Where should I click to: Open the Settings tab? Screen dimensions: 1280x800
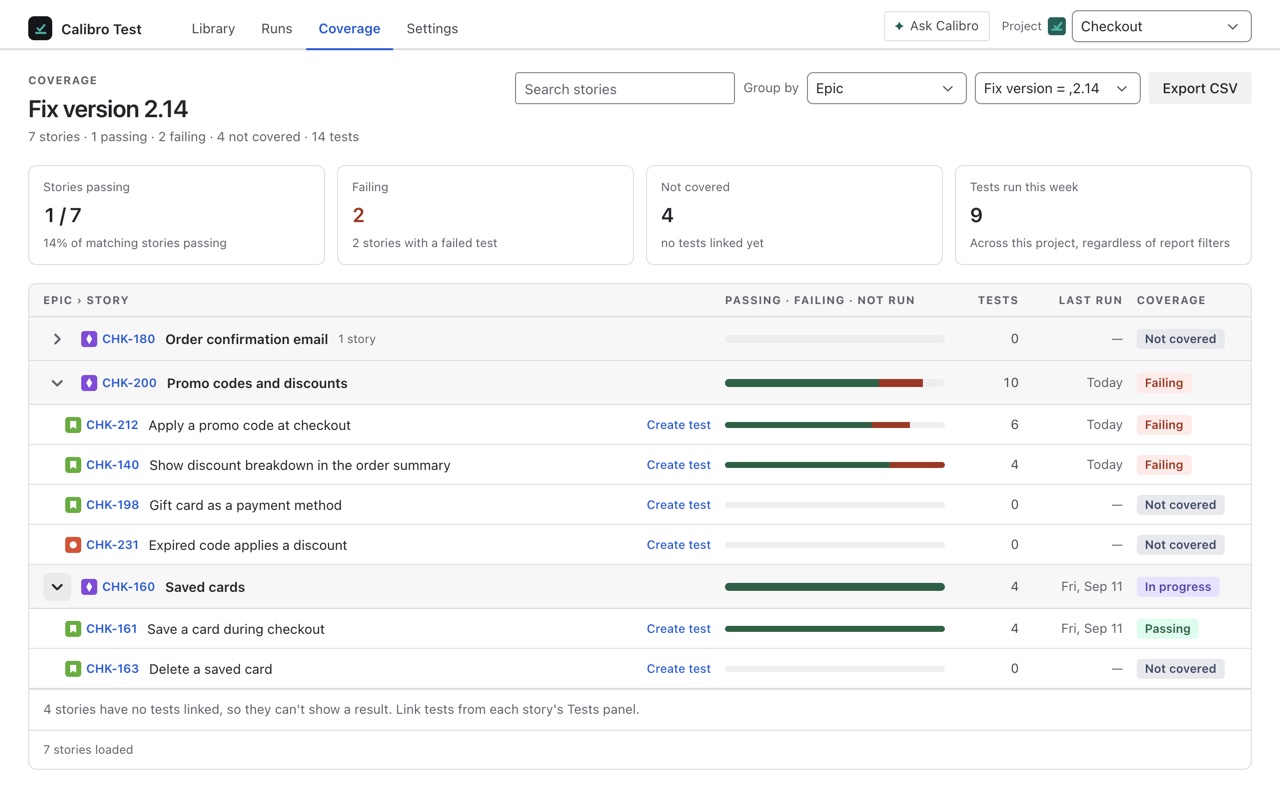click(x=432, y=28)
